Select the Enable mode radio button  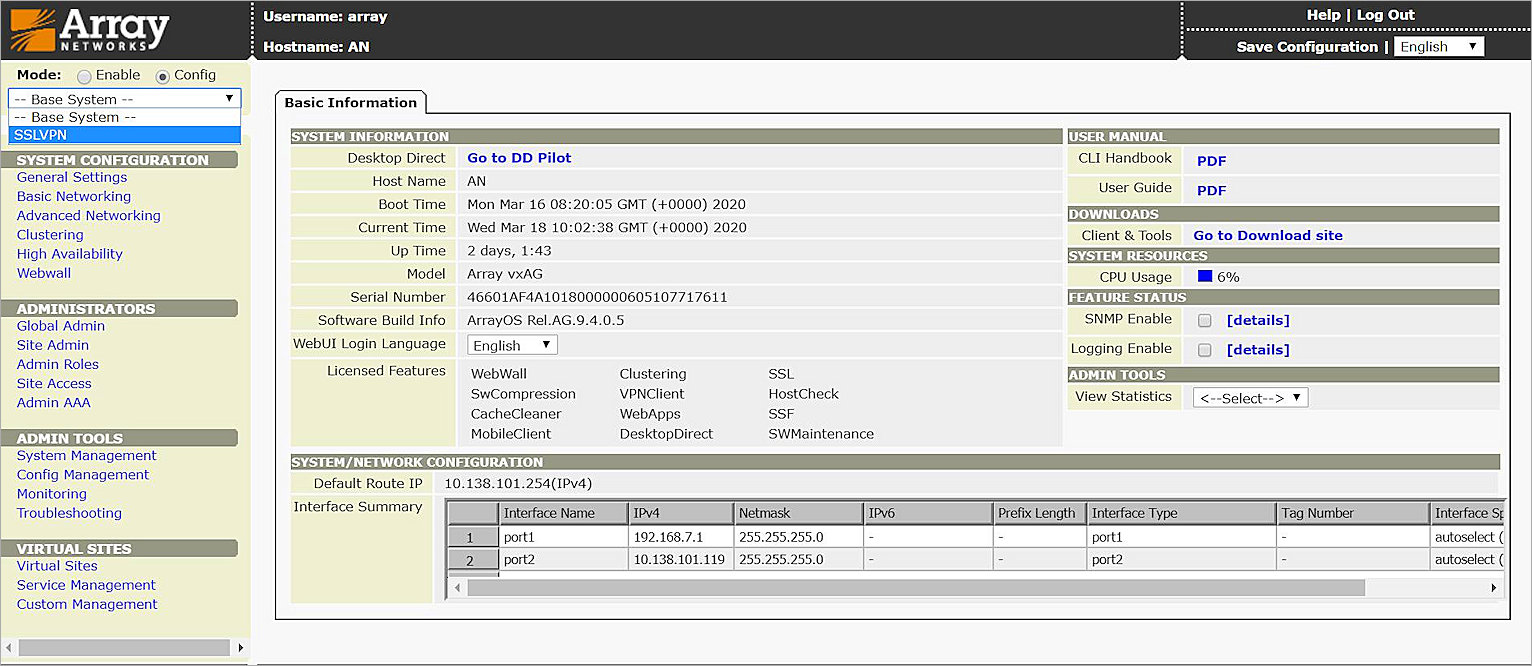coord(84,76)
